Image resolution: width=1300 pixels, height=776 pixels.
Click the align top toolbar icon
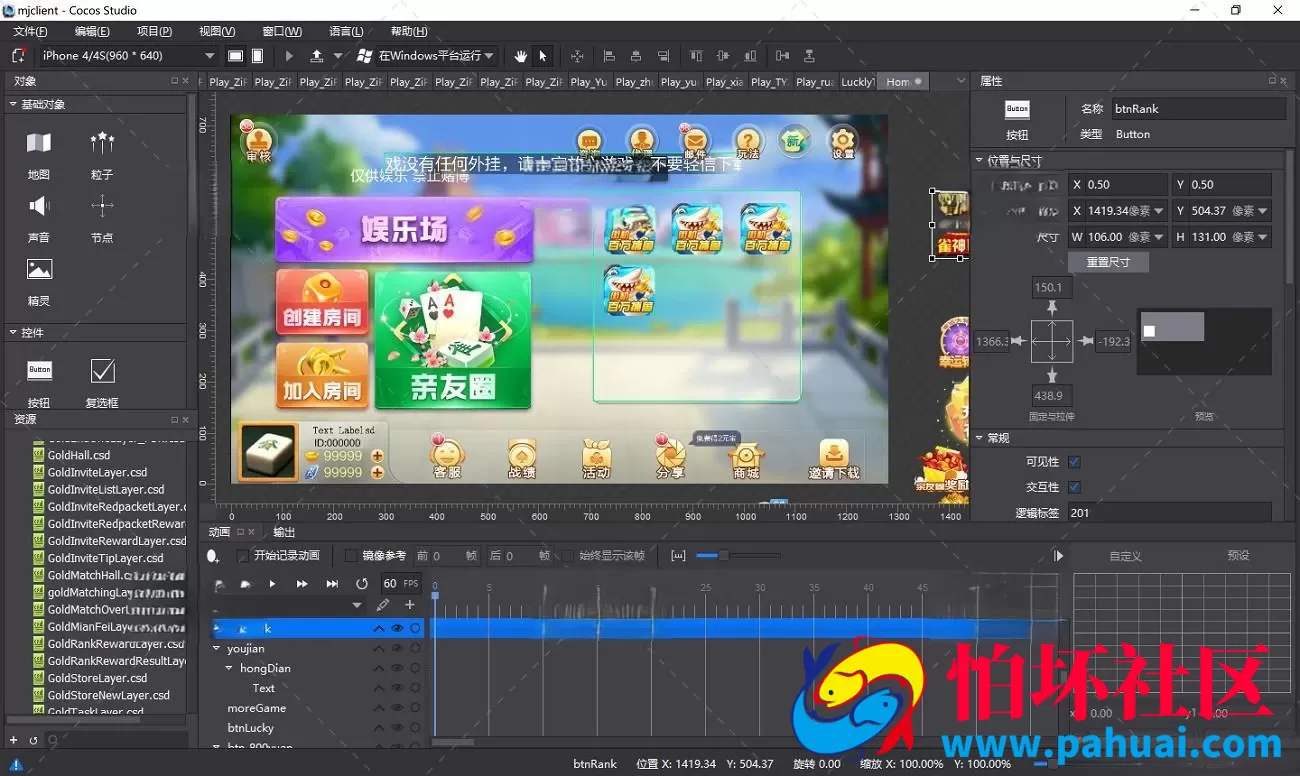[x=696, y=56]
